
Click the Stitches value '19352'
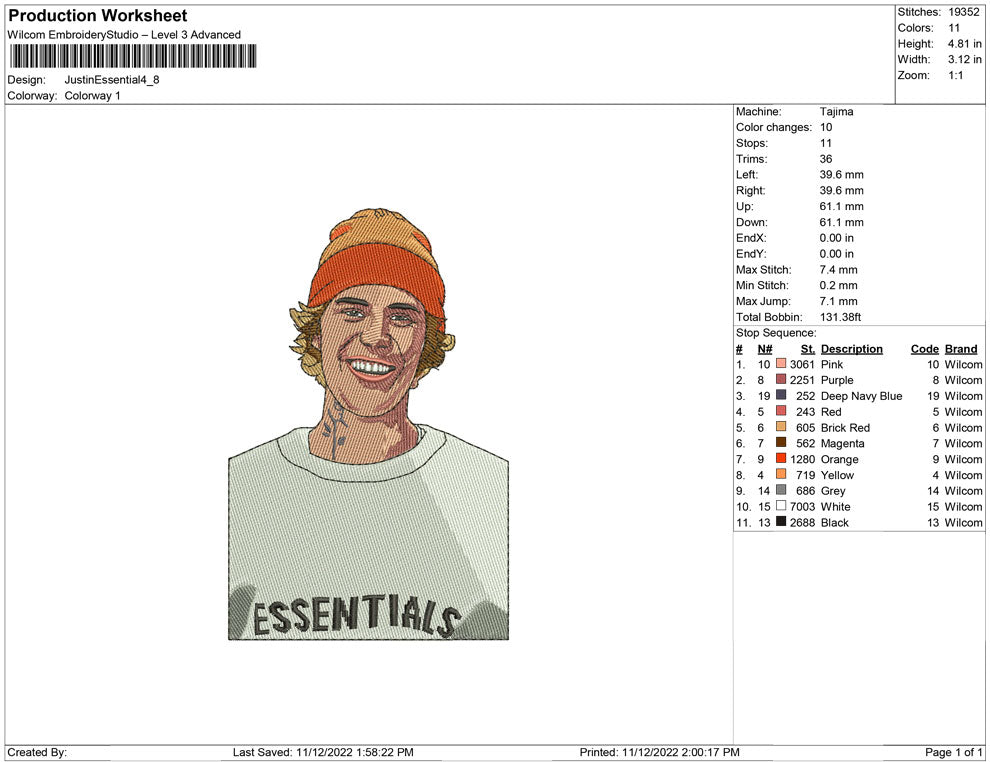[x=963, y=12]
